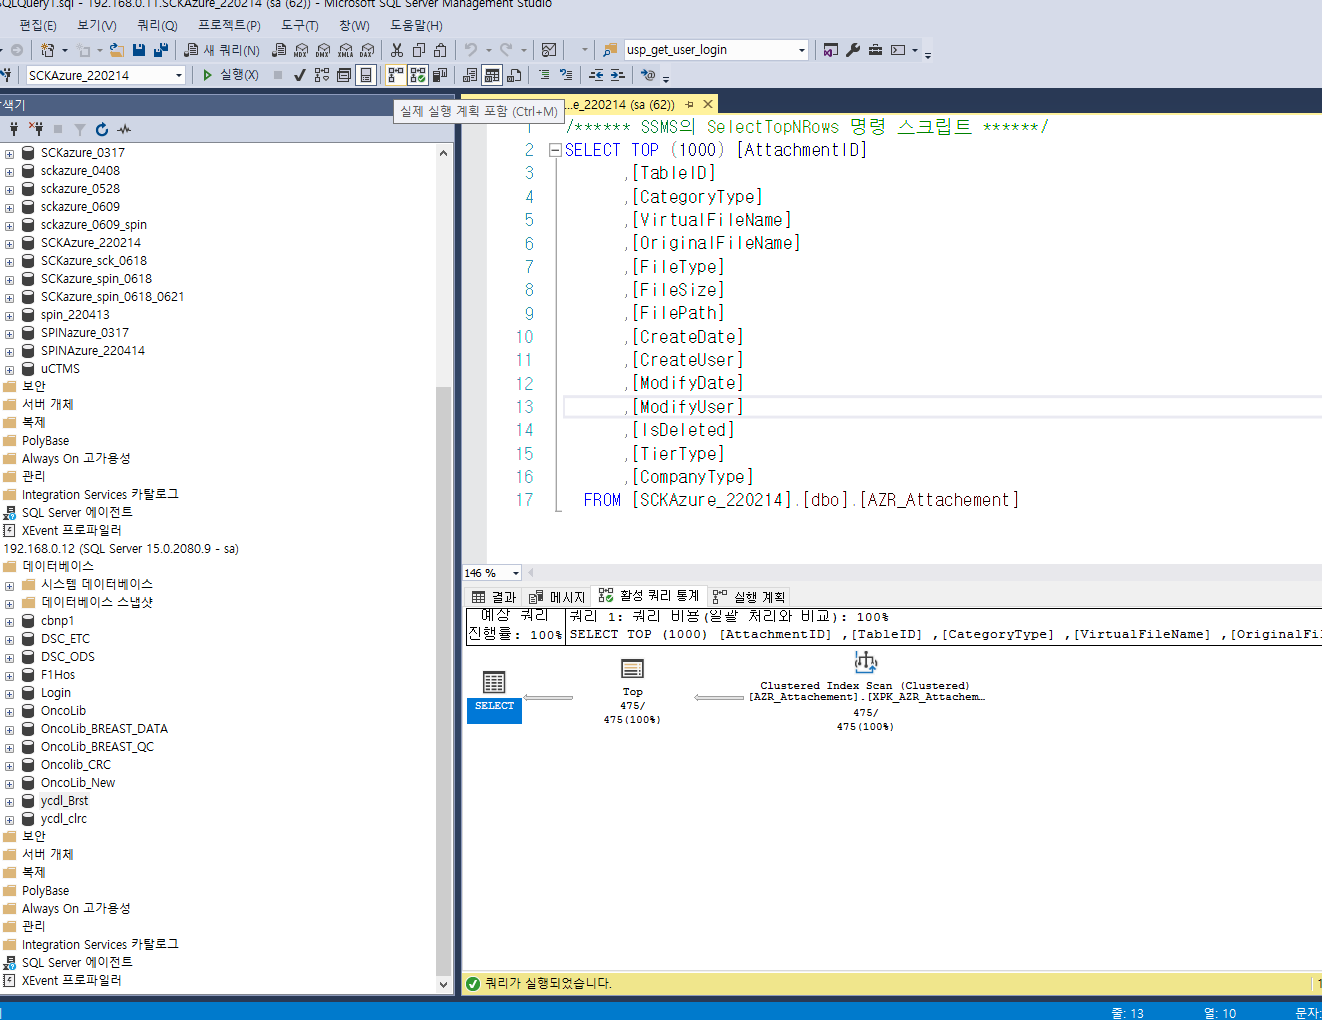Click Object Explorer scroll down arrow

(444, 984)
